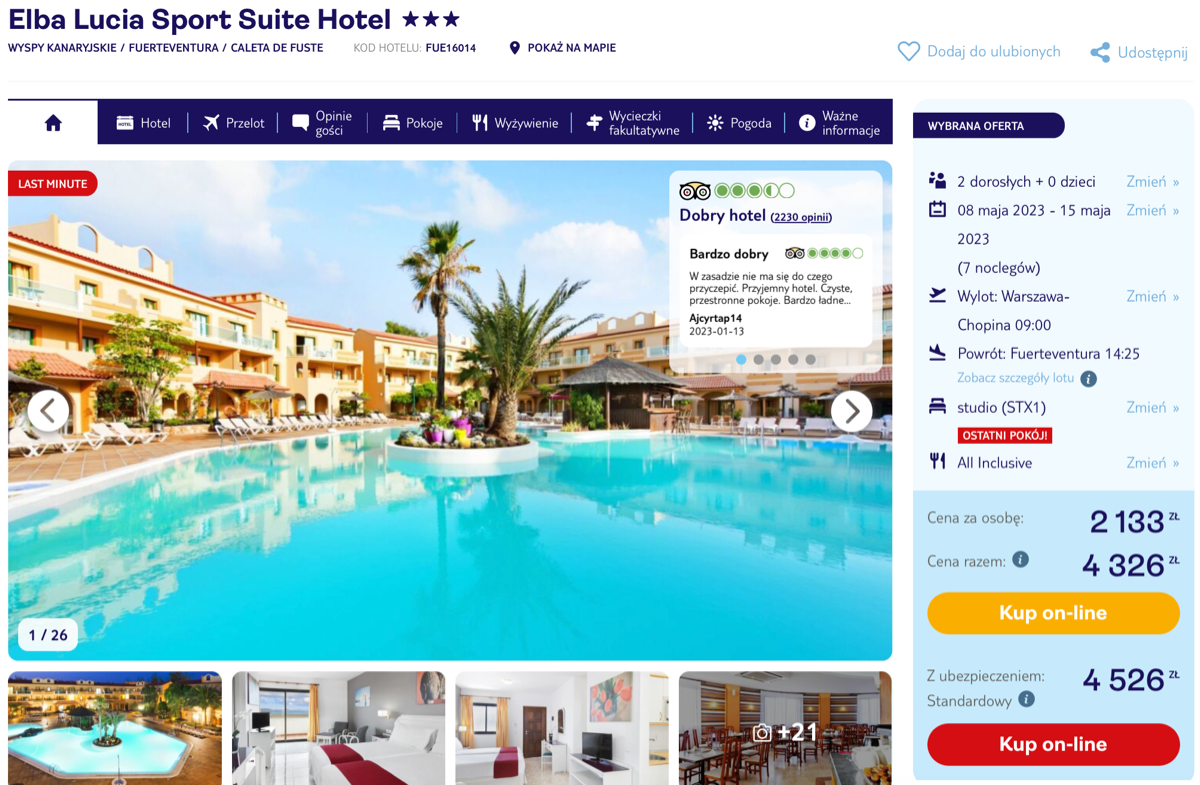This screenshot has height=785, width=1200.
Task: Show the next photo with the right arrow
Action: (851, 411)
